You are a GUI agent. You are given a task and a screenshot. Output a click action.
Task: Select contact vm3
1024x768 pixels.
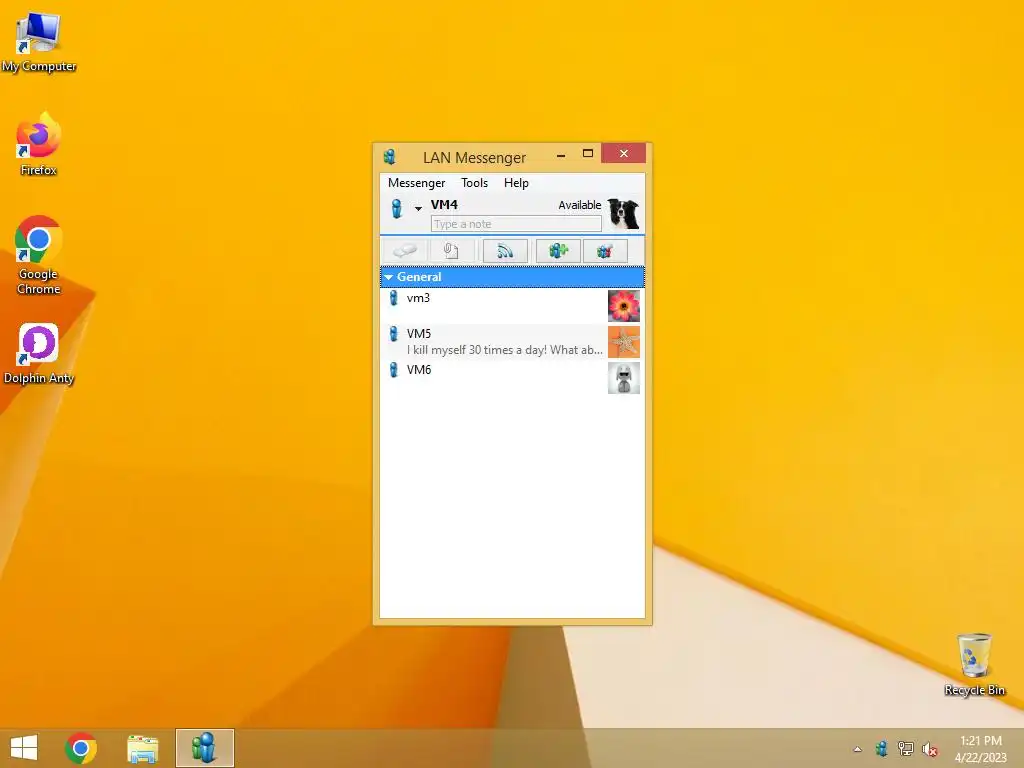513,306
